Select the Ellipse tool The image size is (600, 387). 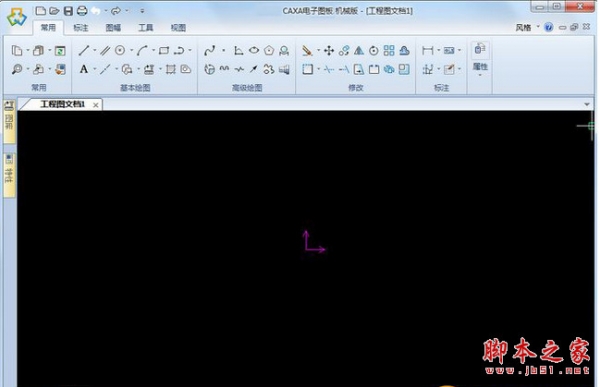(x=254, y=51)
